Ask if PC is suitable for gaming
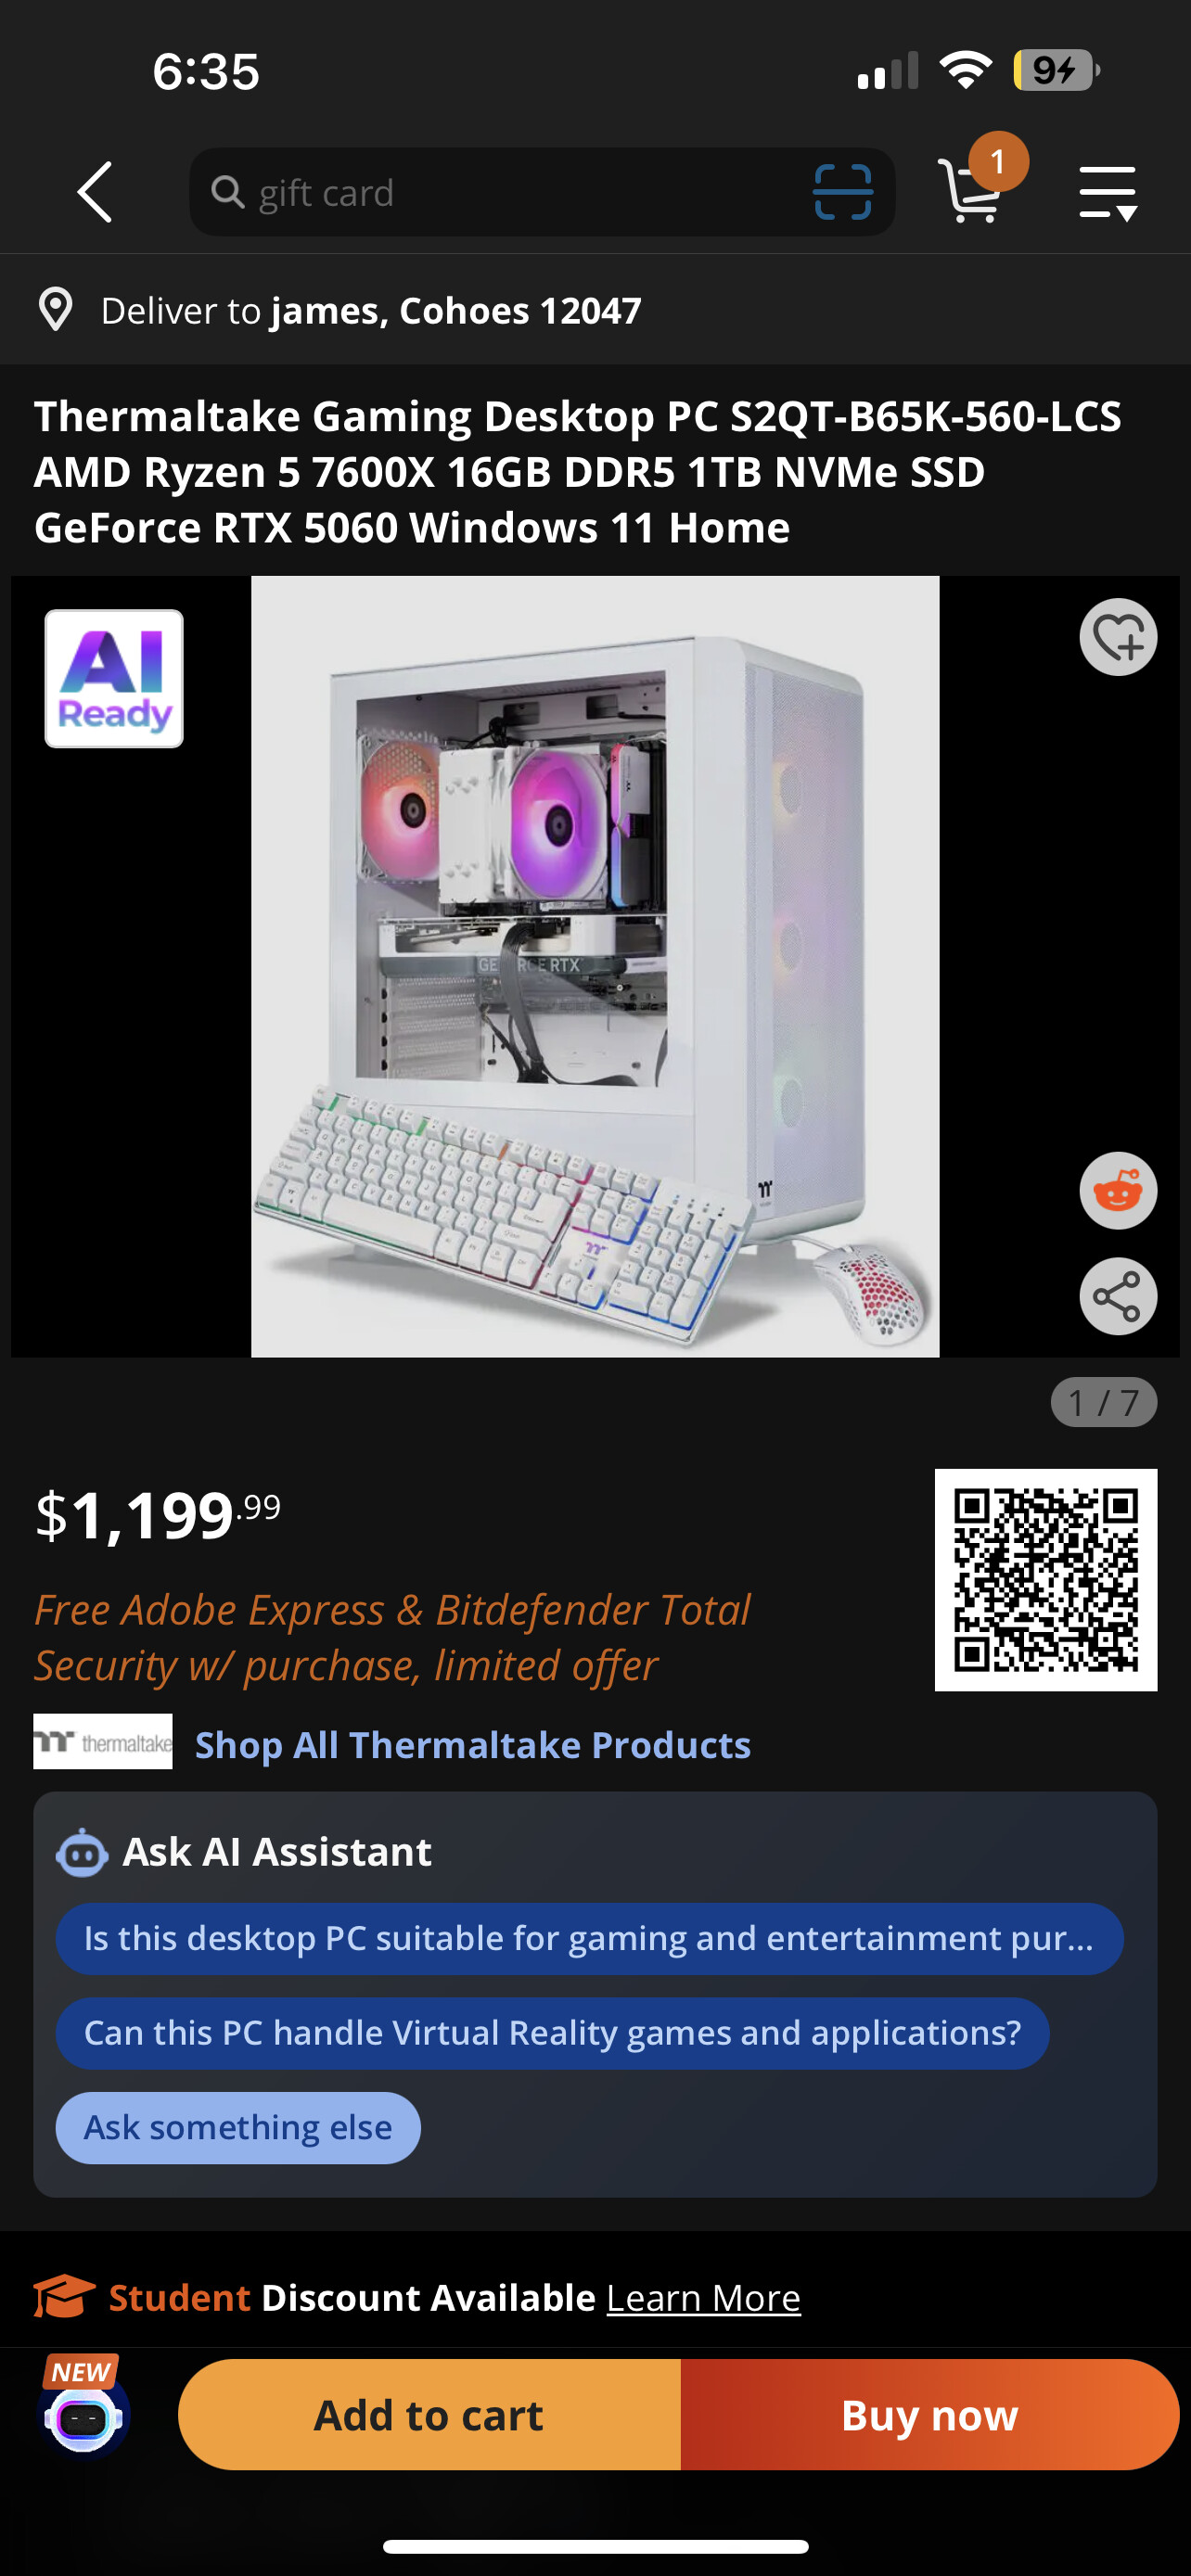The width and height of the screenshot is (1191, 2576). tap(590, 1939)
